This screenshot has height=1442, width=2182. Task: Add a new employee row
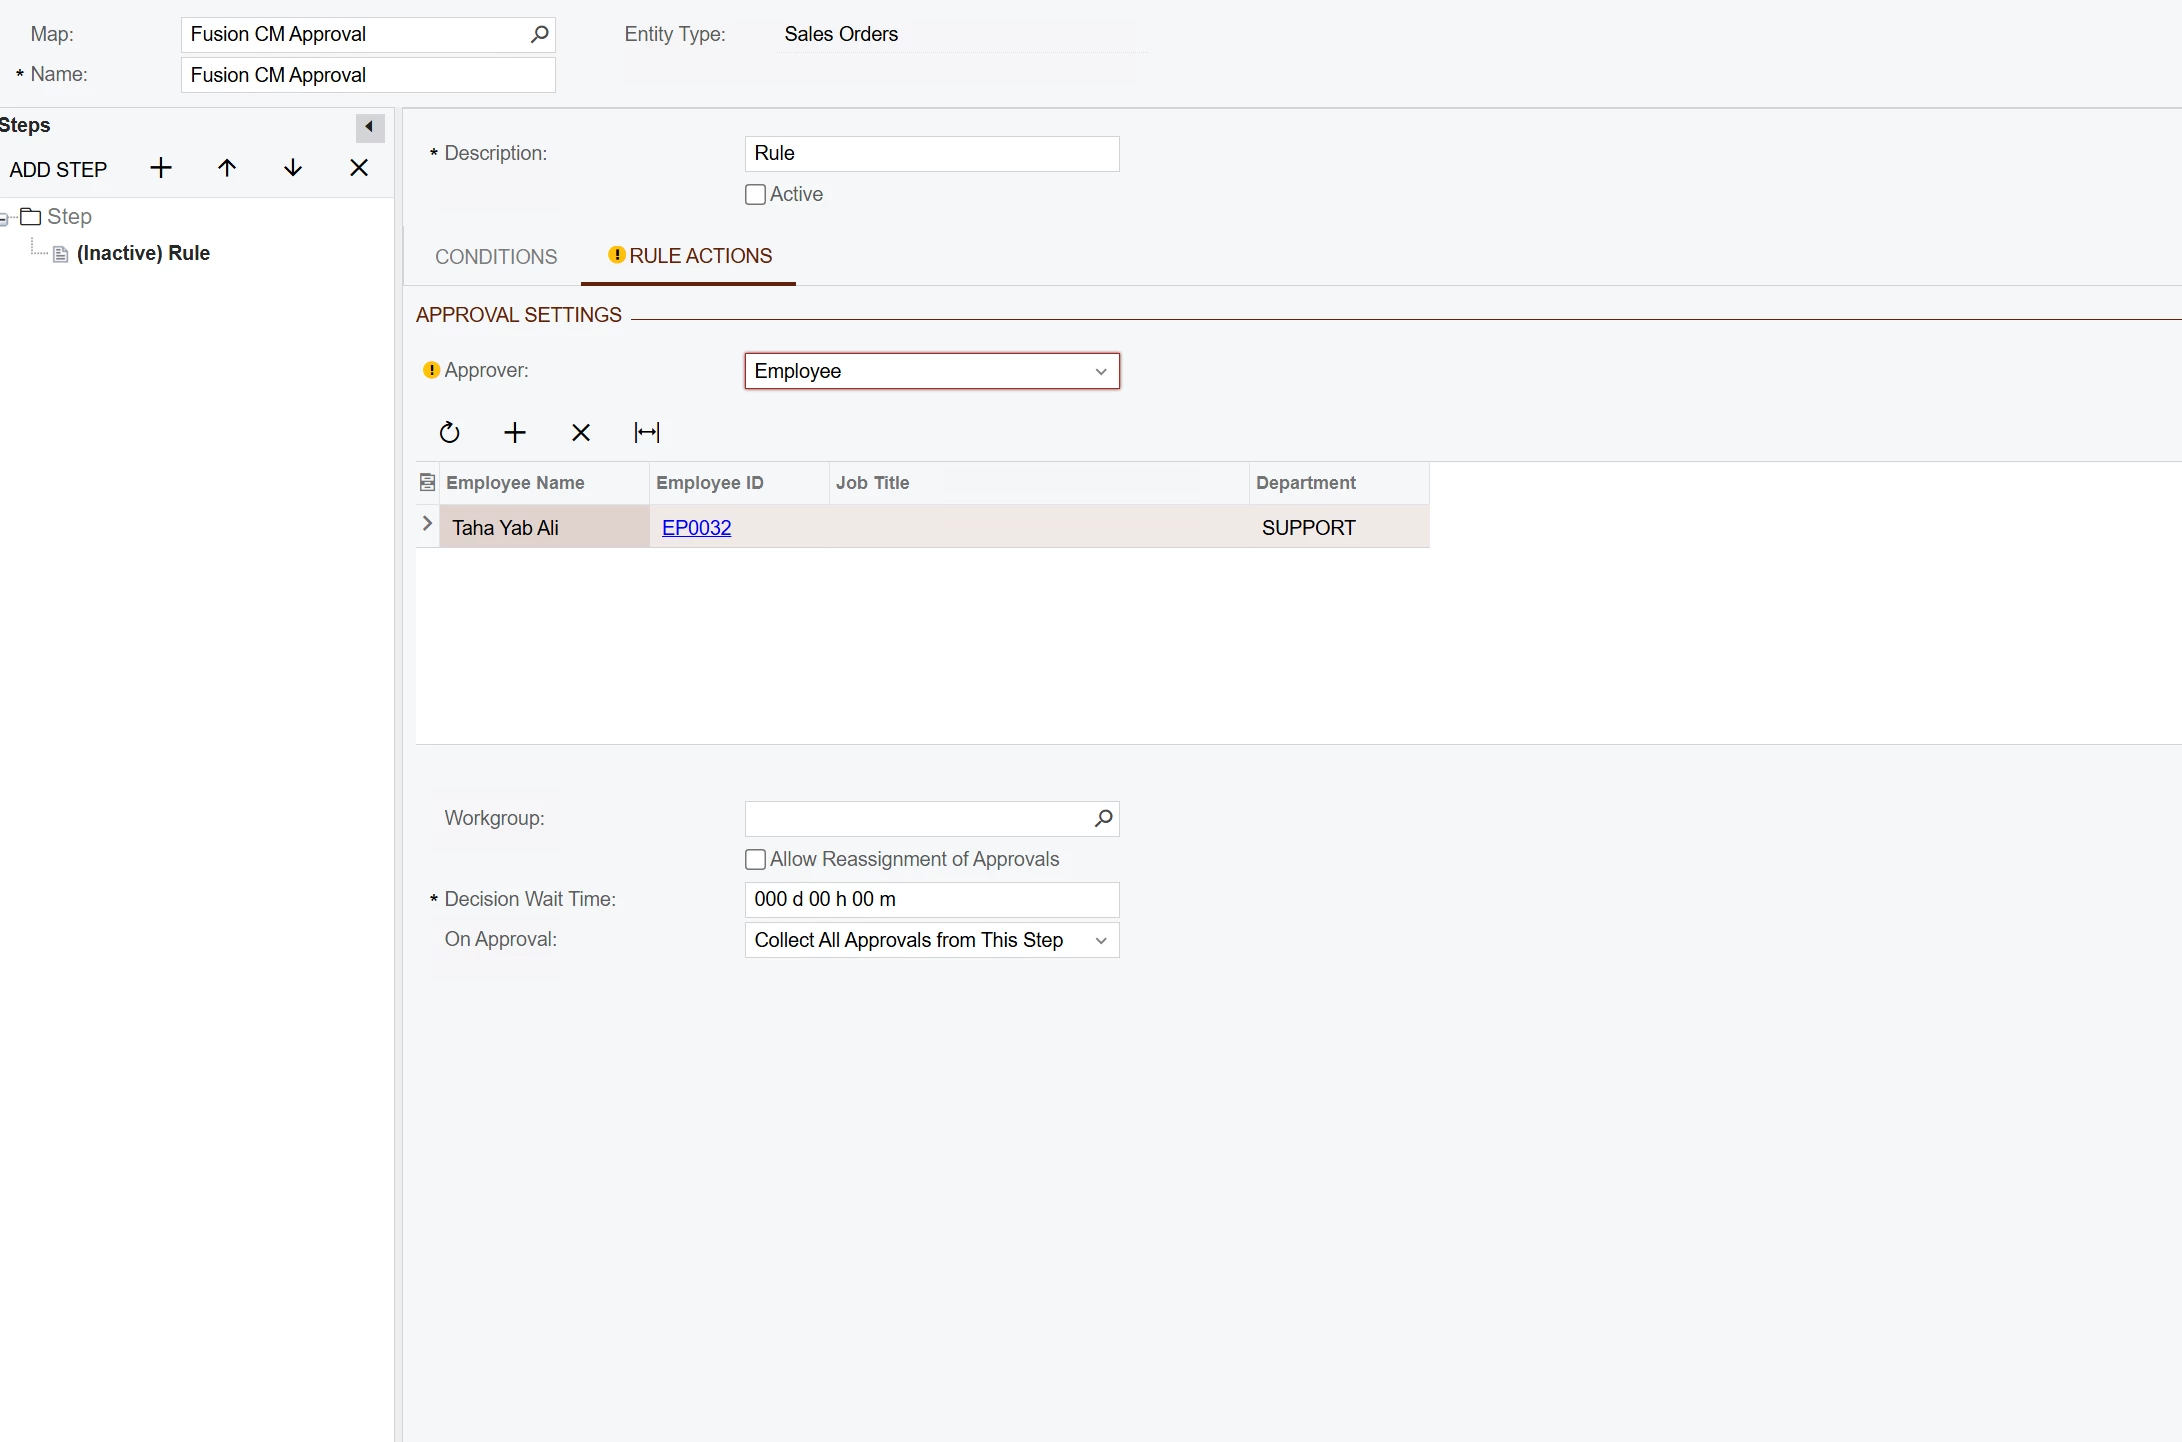click(515, 432)
